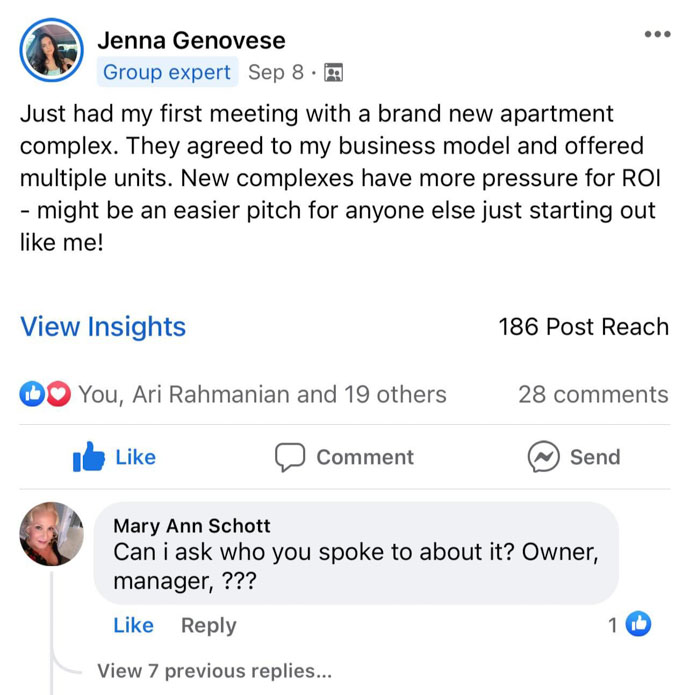Open the 28 comments list

[593, 395]
